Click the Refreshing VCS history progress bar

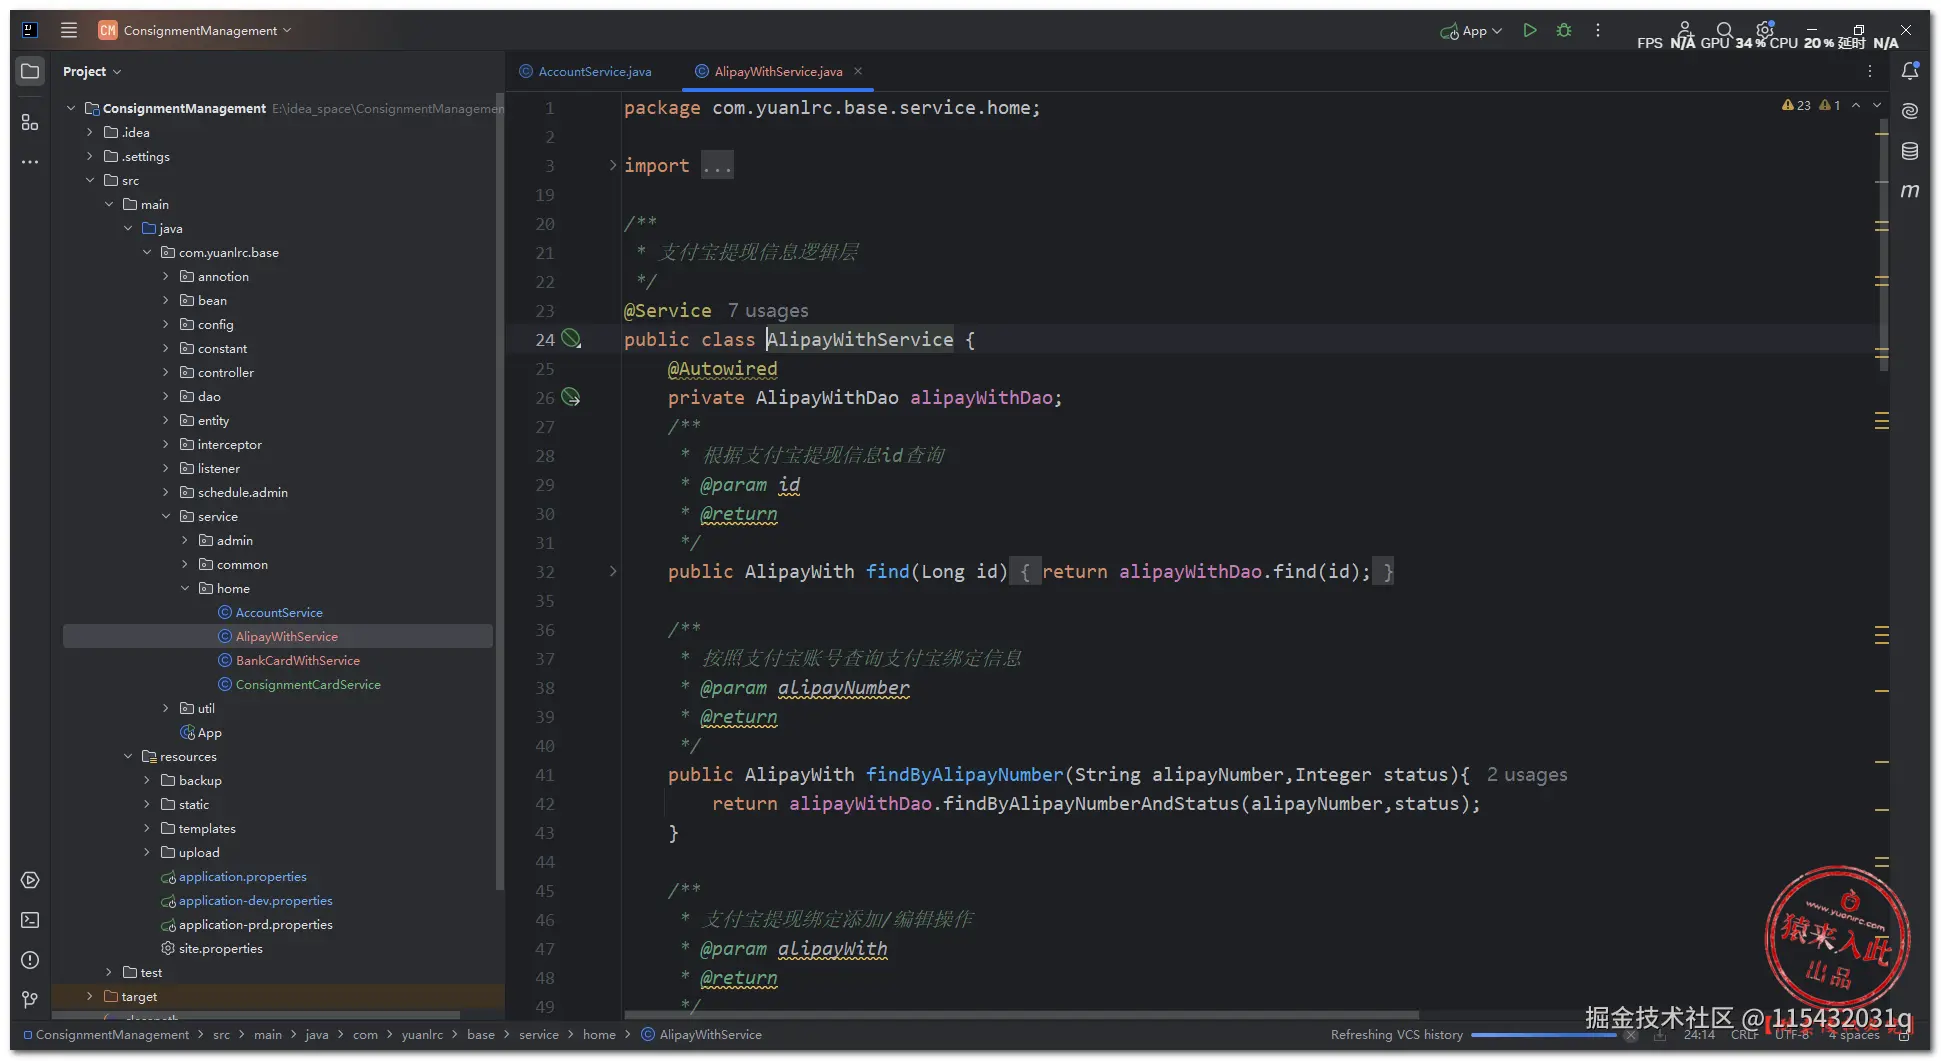[1543, 1035]
